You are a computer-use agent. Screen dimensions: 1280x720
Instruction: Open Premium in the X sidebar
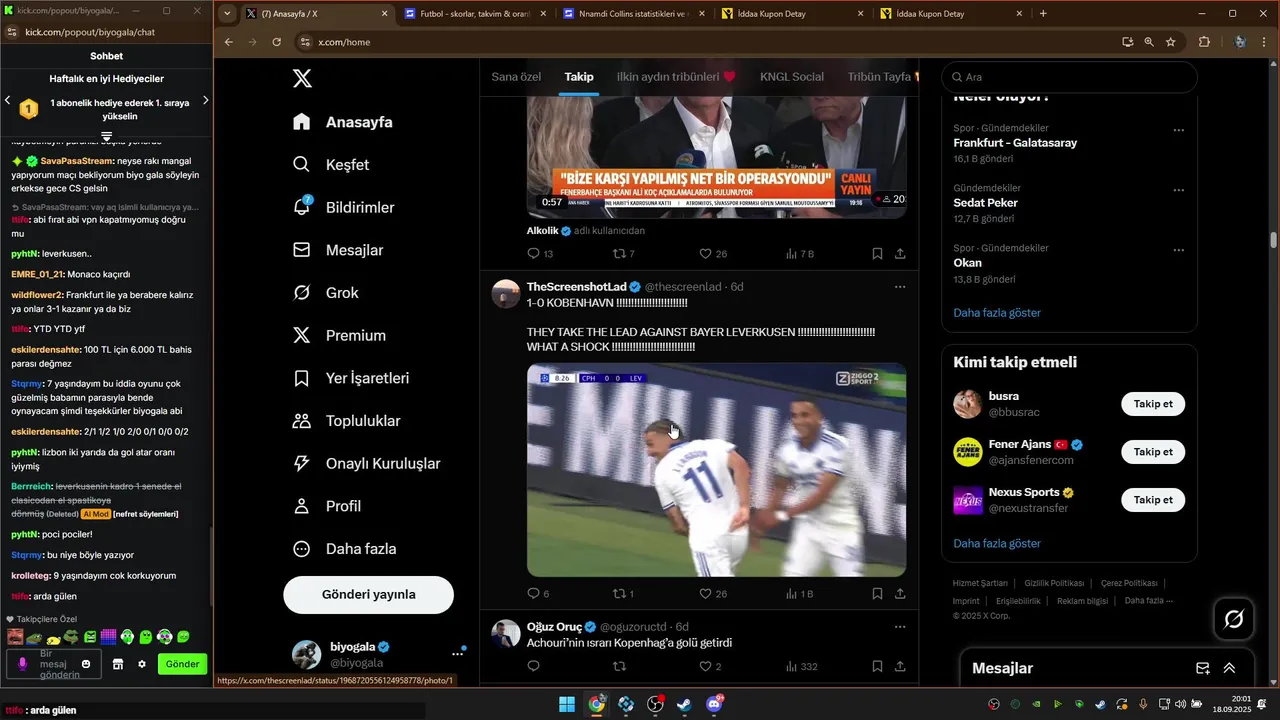[339, 336]
